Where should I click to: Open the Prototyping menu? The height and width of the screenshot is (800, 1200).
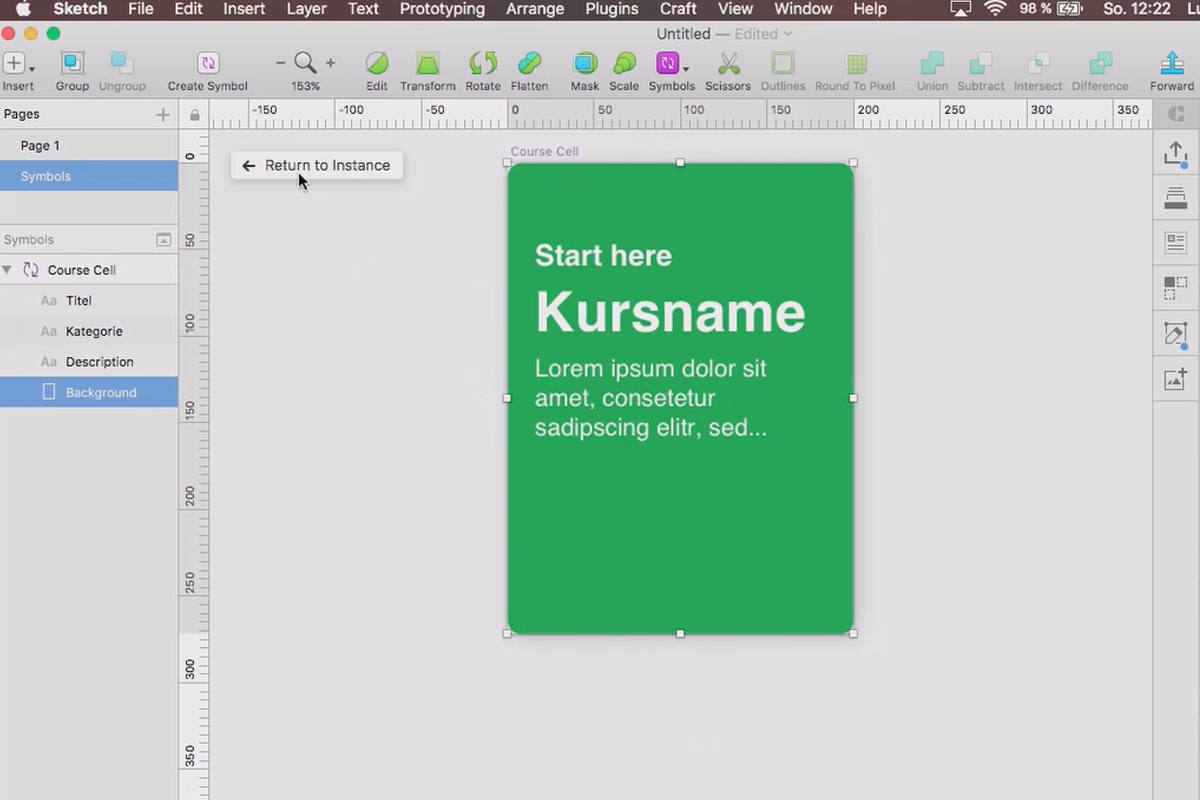[442, 10]
